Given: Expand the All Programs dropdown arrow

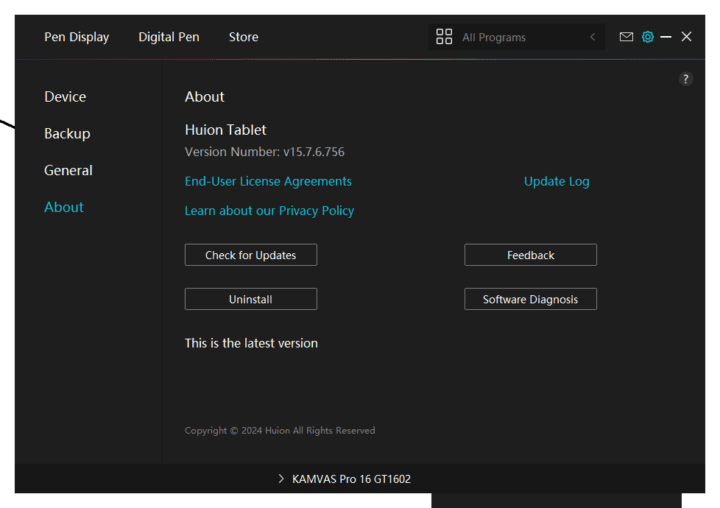Looking at the screenshot, I should pos(592,37).
